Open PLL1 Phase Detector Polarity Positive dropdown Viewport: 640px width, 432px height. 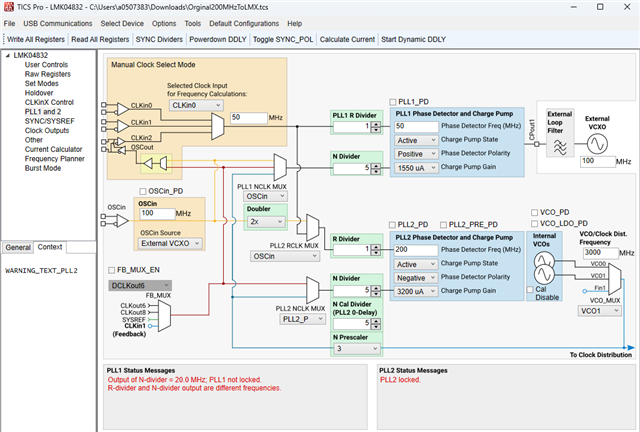tap(416, 154)
